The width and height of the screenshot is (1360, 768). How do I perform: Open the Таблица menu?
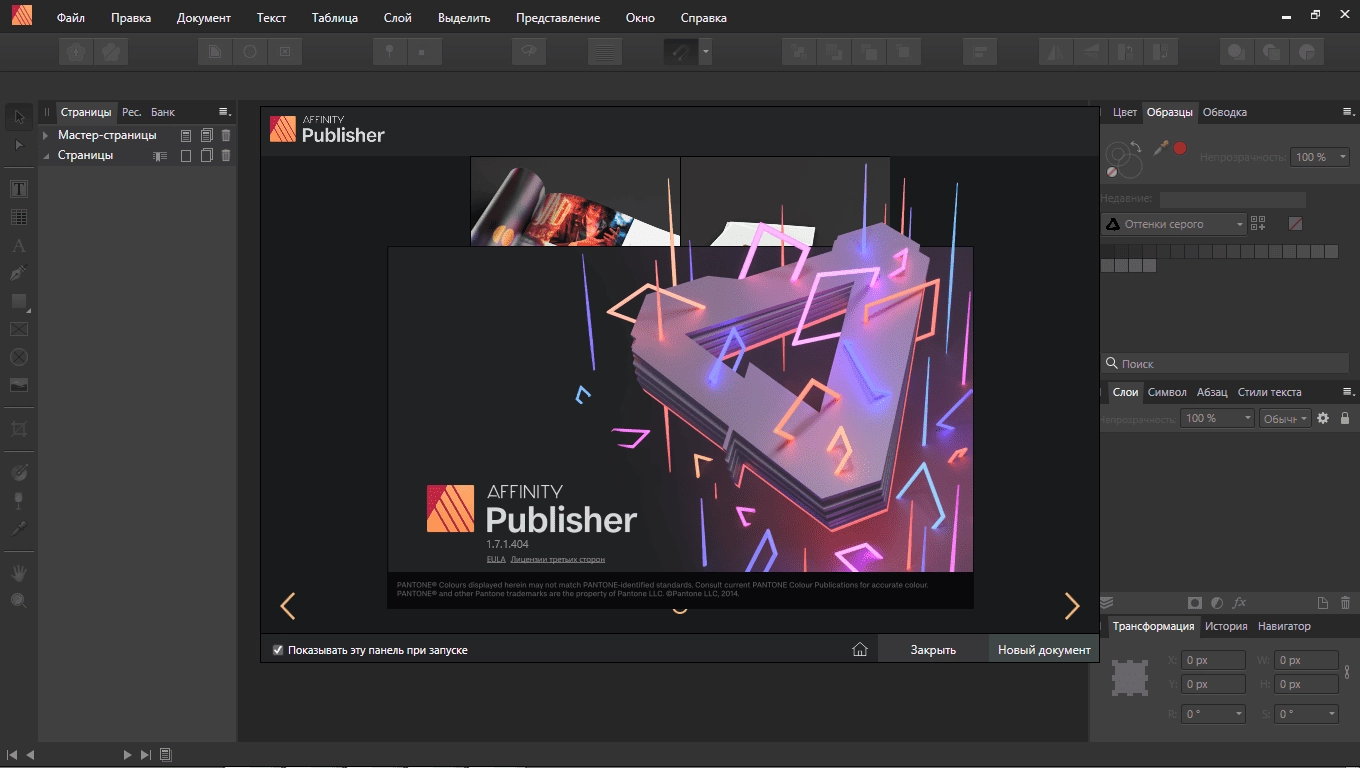coord(335,18)
